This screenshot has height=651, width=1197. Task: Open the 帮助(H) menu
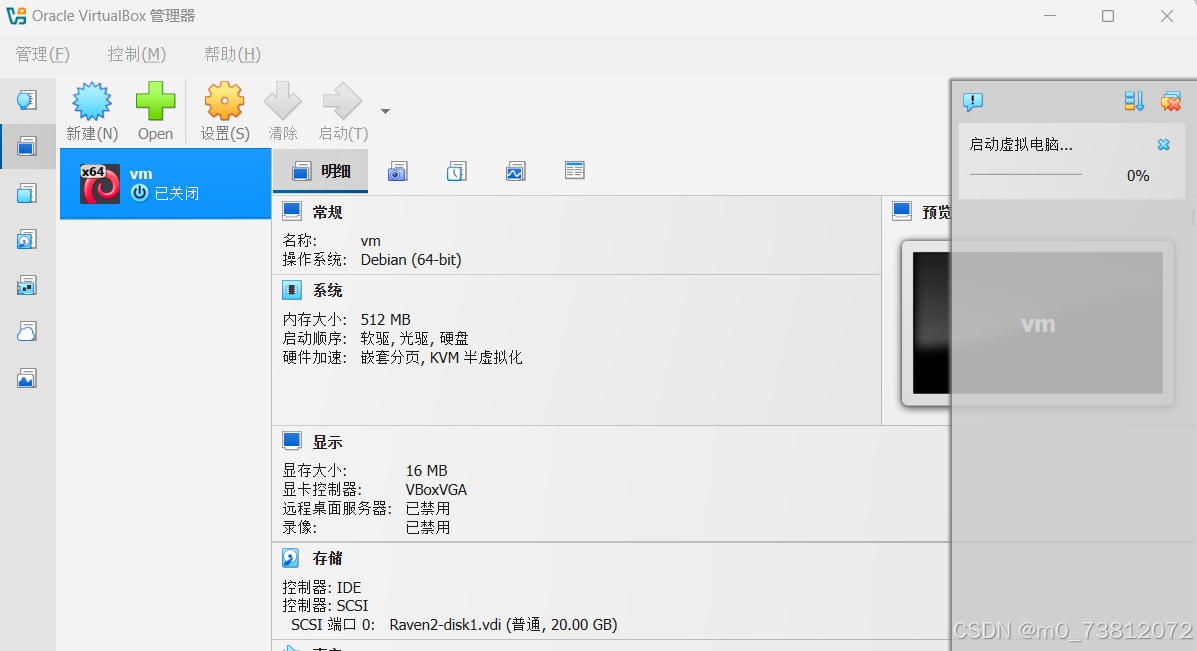[x=232, y=54]
